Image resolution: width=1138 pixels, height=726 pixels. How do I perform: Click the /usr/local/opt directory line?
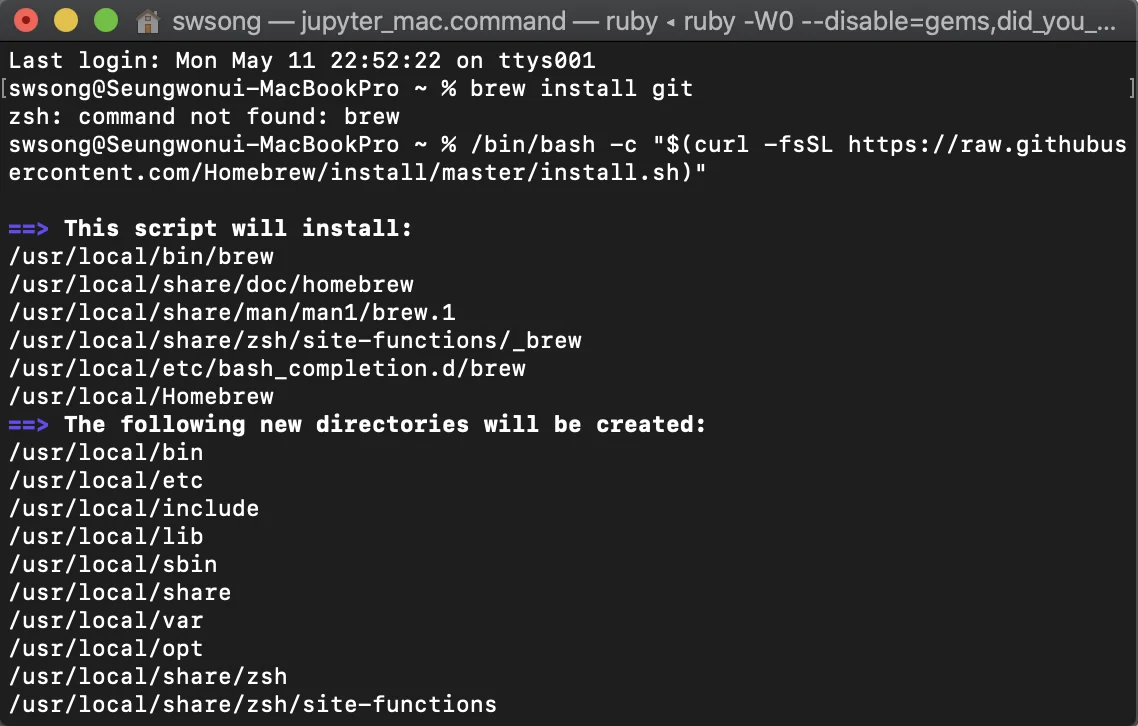[106, 649]
